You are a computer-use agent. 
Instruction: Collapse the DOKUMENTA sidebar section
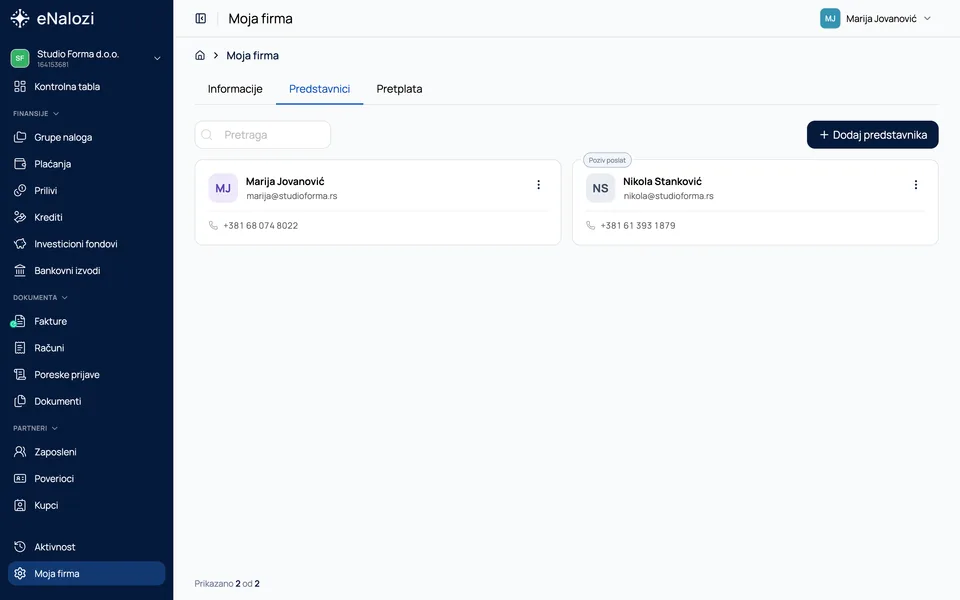pos(64,298)
